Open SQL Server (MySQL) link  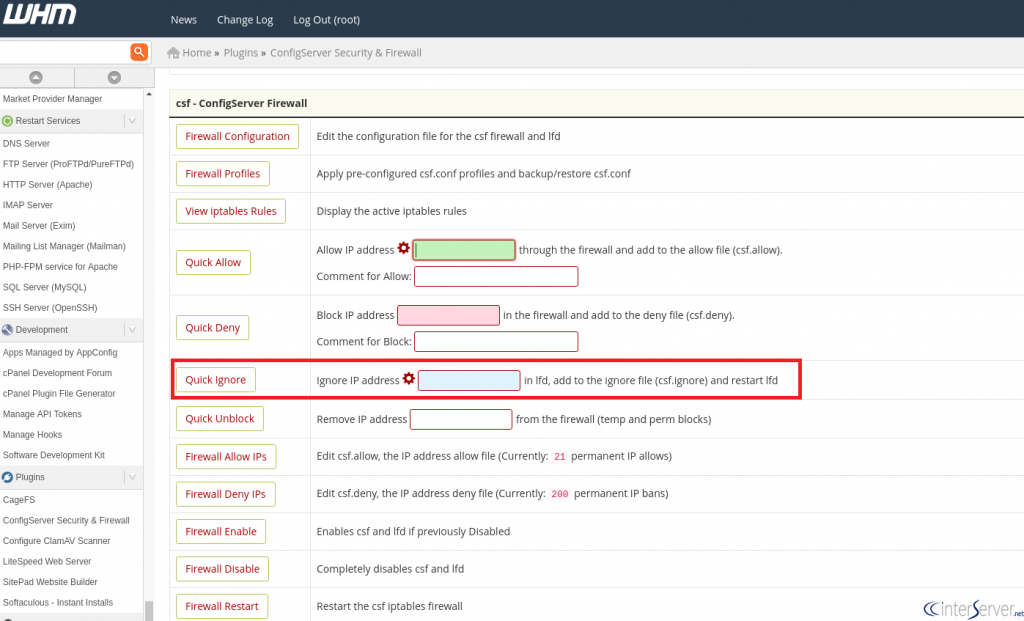44,287
